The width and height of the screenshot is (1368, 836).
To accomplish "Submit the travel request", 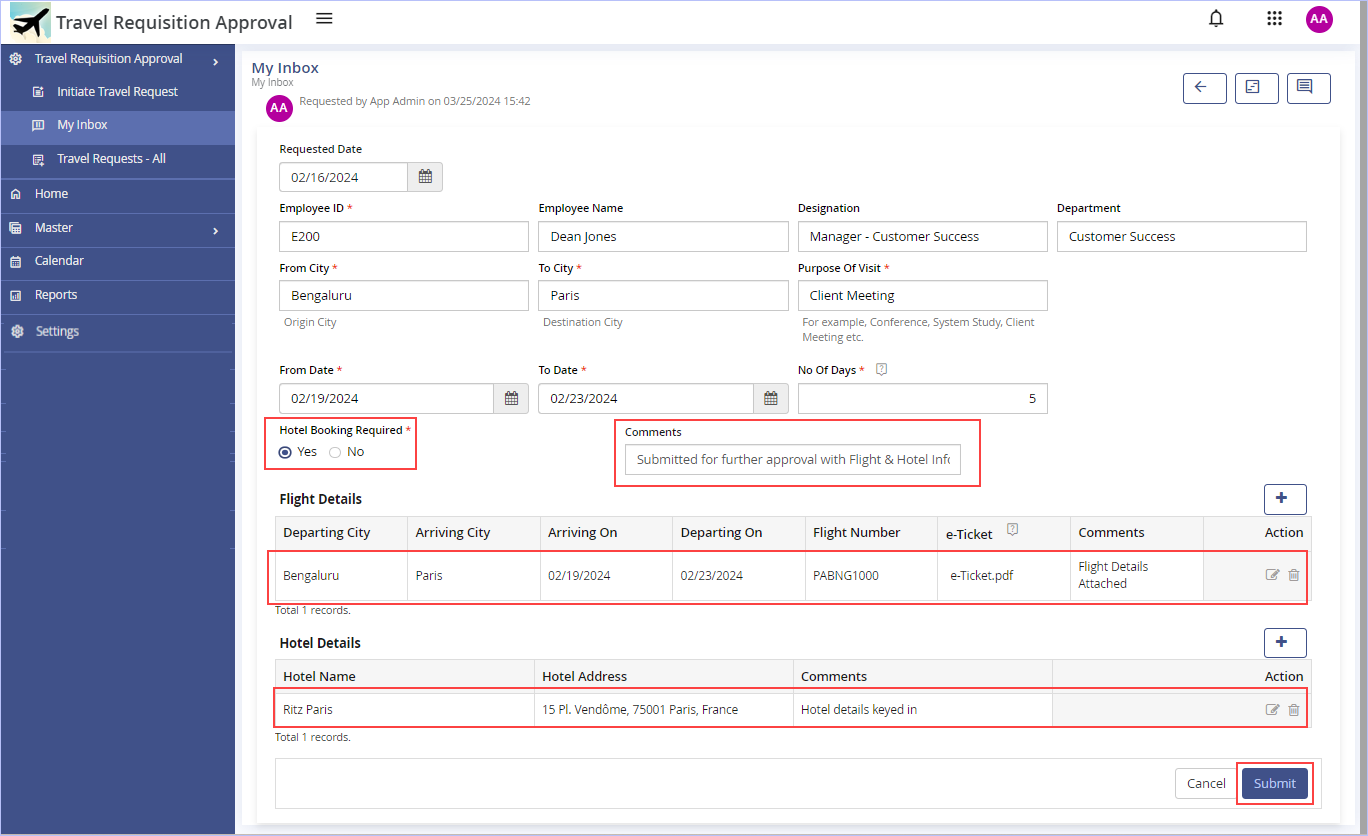I will coord(1274,783).
